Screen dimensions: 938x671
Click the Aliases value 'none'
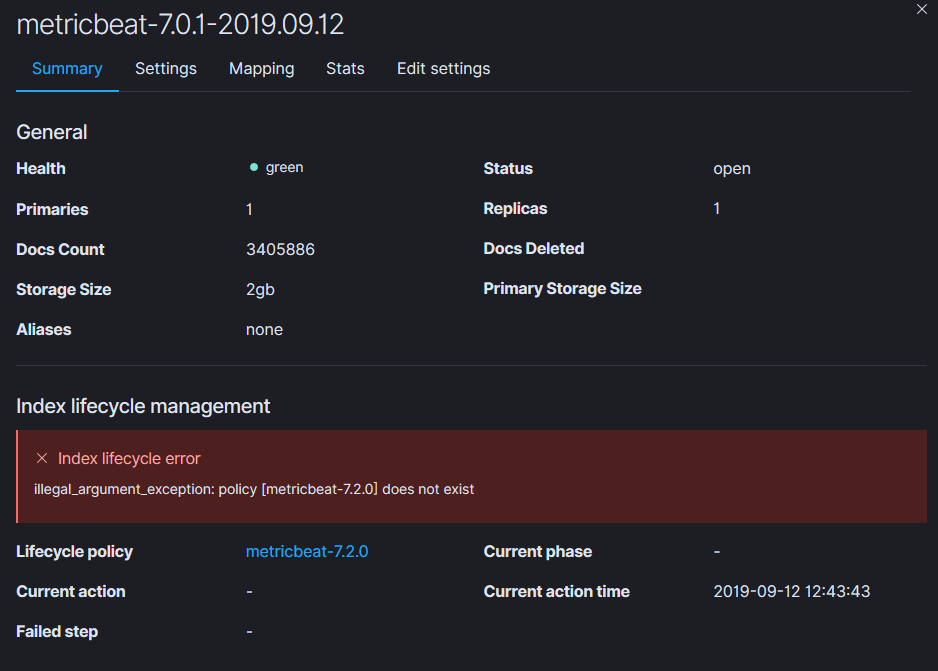[x=264, y=330]
